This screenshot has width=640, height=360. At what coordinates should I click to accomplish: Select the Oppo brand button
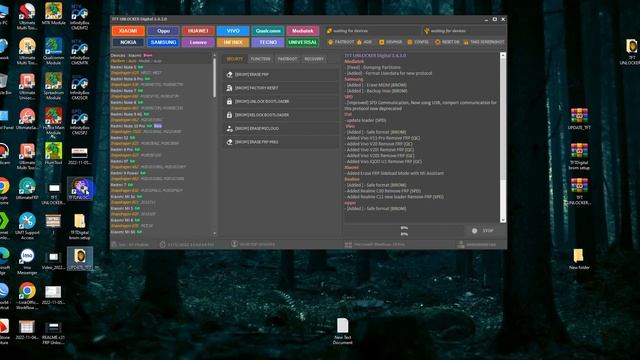coord(163,31)
